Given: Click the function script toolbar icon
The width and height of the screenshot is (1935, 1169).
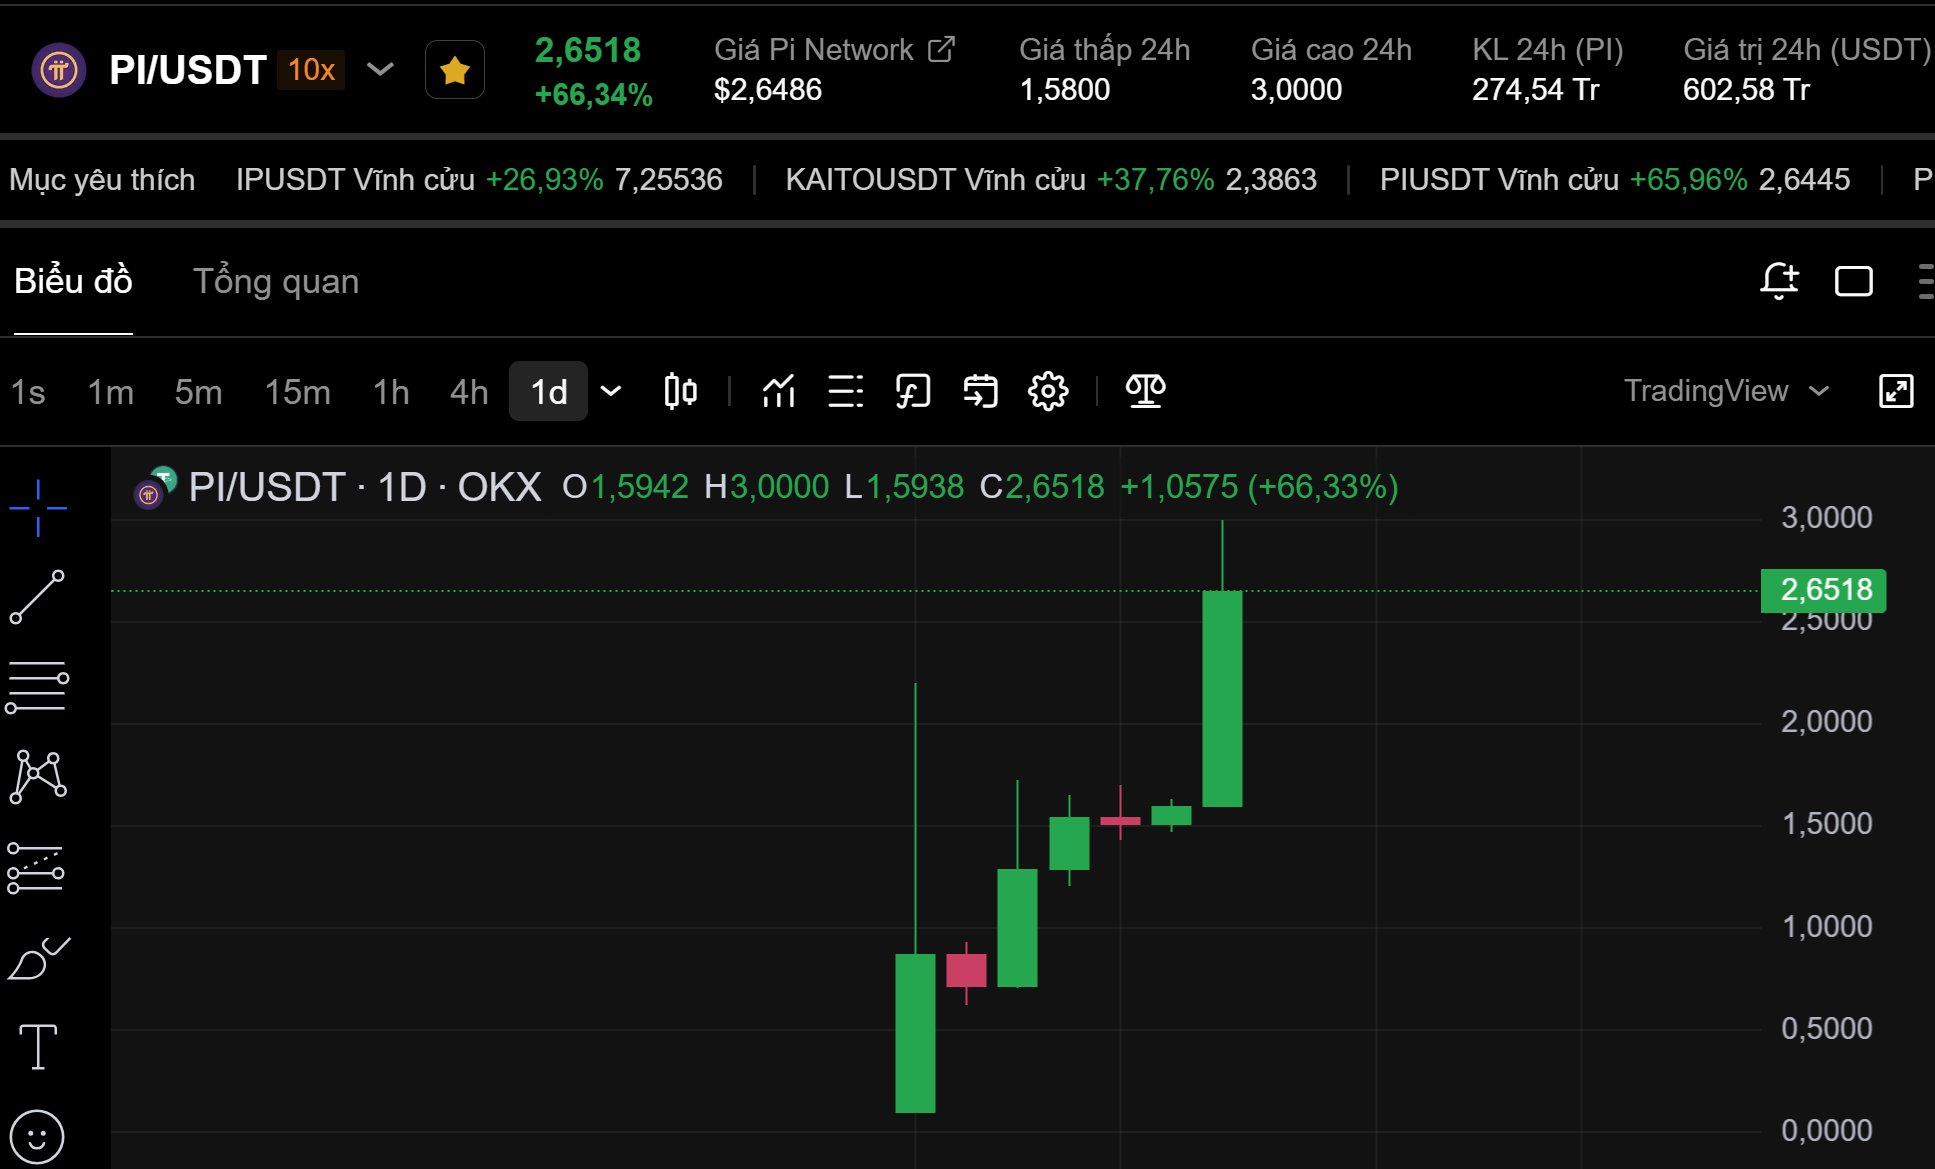Looking at the screenshot, I should (913, 391).
